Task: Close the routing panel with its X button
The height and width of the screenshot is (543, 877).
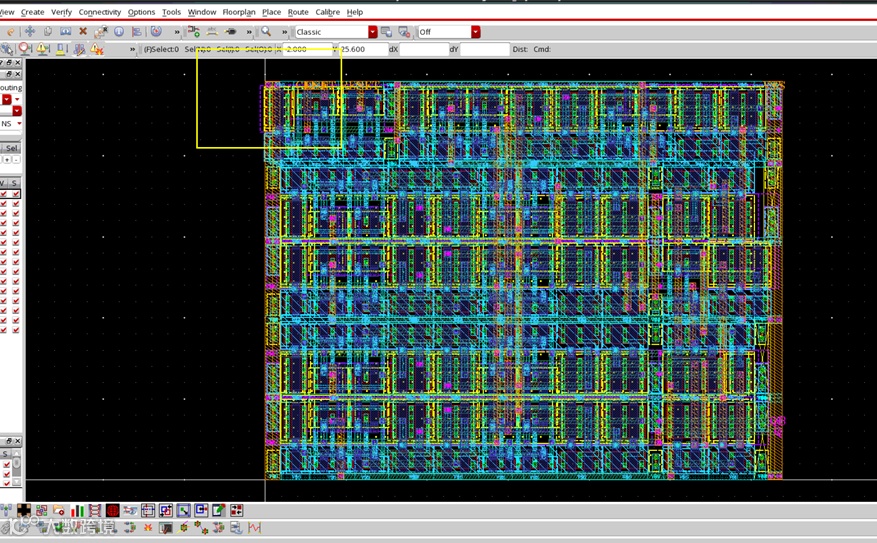Action: [17, 74]
